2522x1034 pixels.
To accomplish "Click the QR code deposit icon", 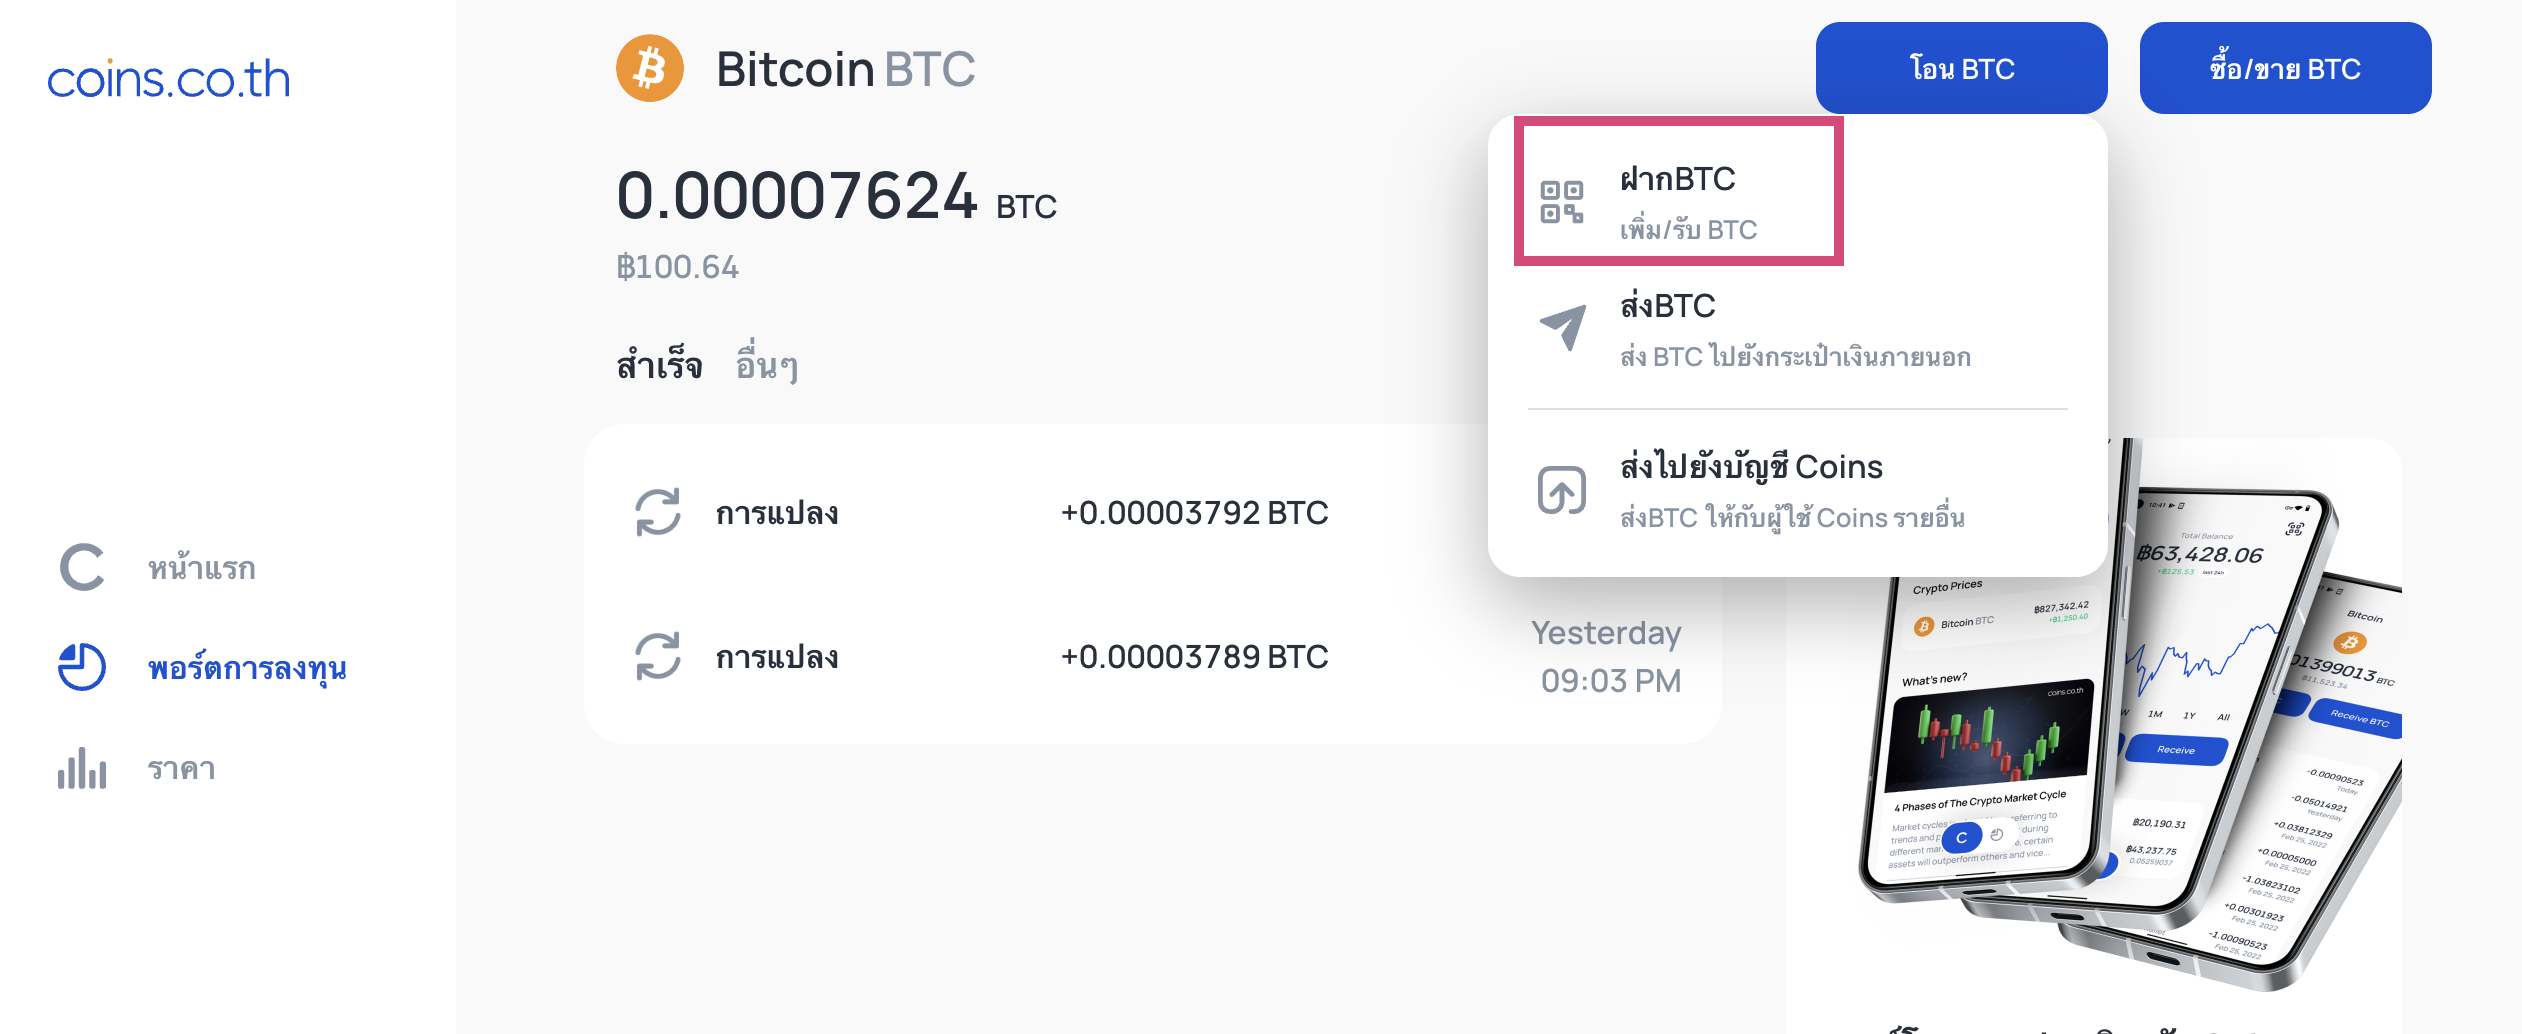I will [x=1561, y=202].
